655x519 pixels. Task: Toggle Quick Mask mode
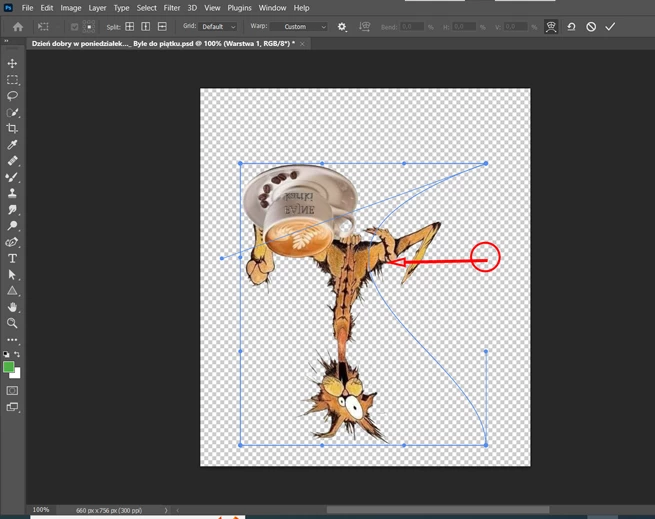pos(12,390)
